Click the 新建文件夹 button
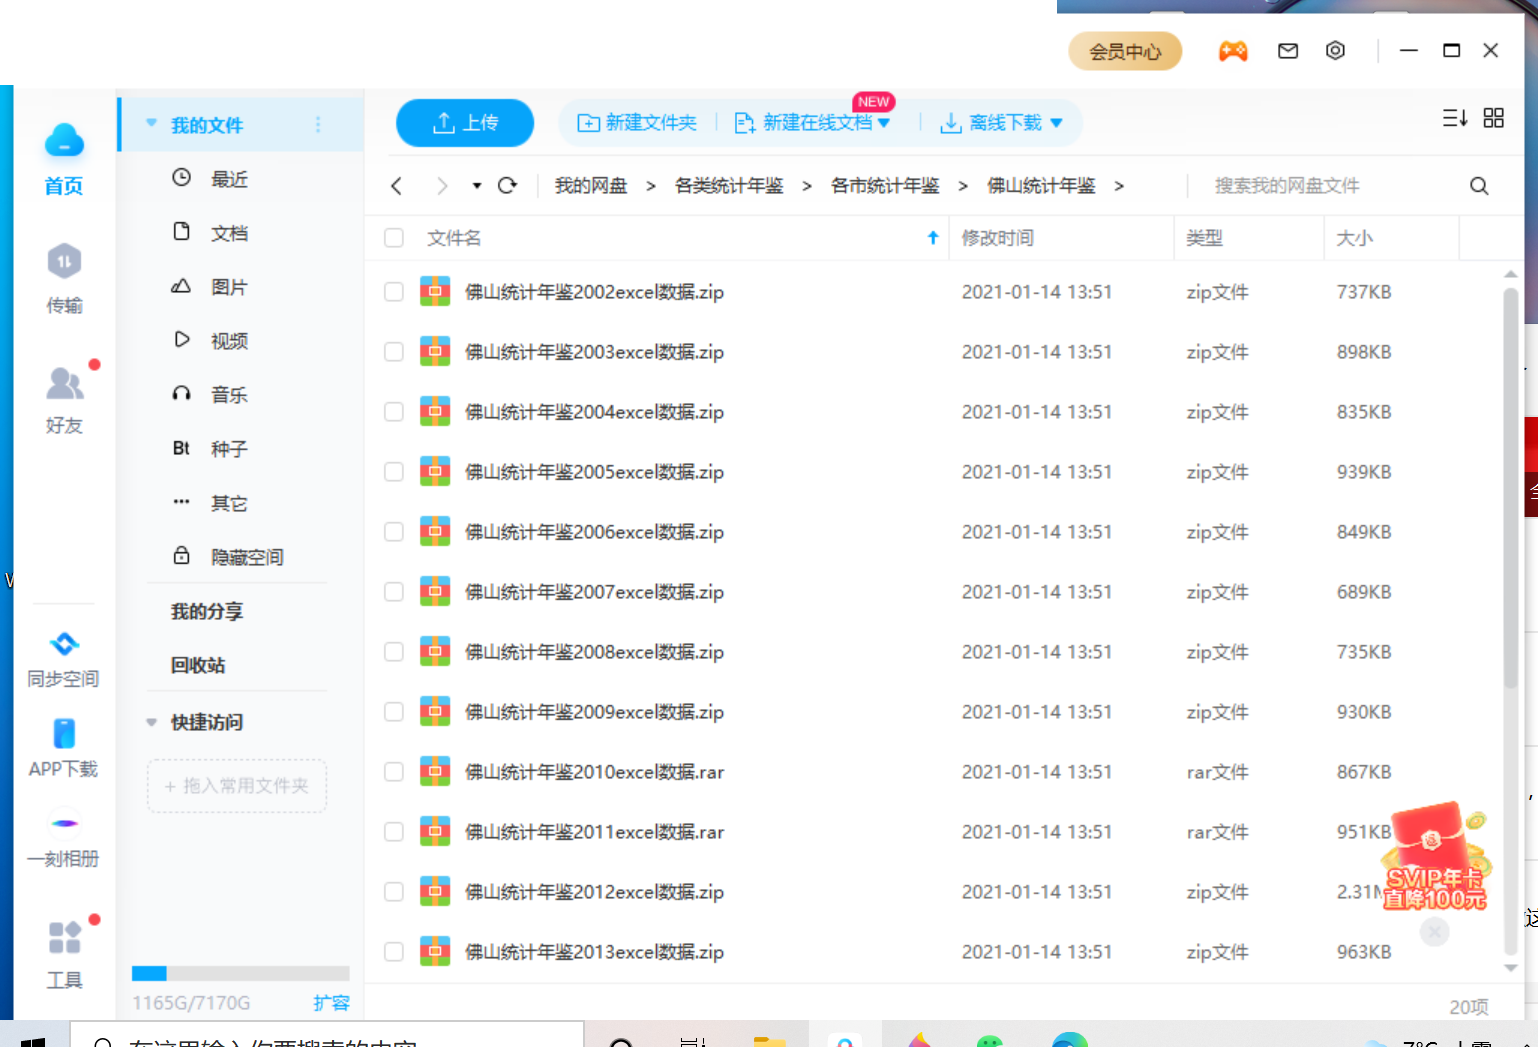Viewport: 1538px width, 1047px height. point(637,123)
